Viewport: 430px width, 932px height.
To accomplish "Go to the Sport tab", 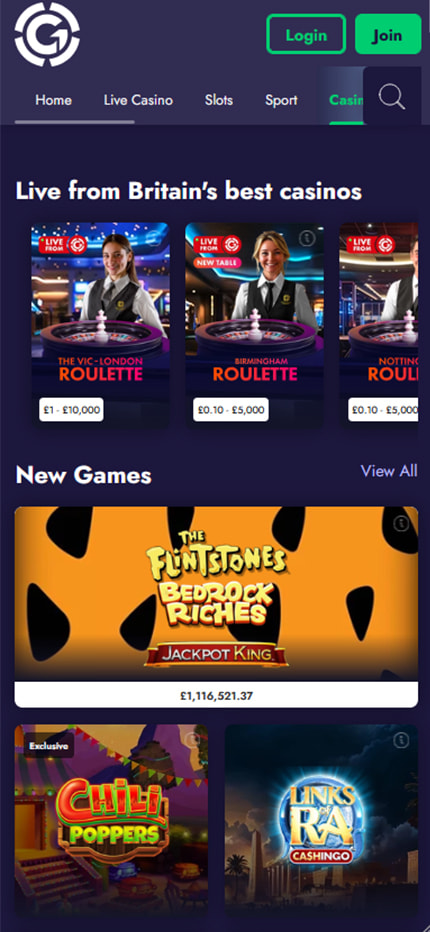I will (281, 100).
